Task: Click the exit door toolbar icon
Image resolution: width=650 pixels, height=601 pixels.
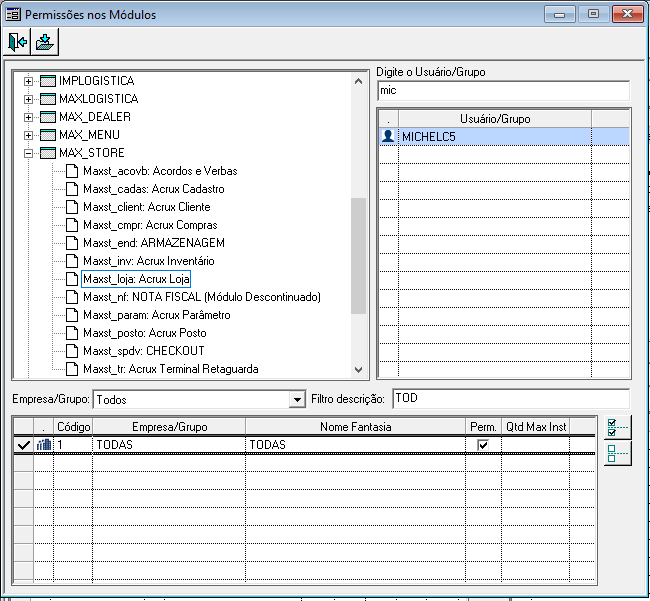Action: pyautogui.click(x=17, y=42)
